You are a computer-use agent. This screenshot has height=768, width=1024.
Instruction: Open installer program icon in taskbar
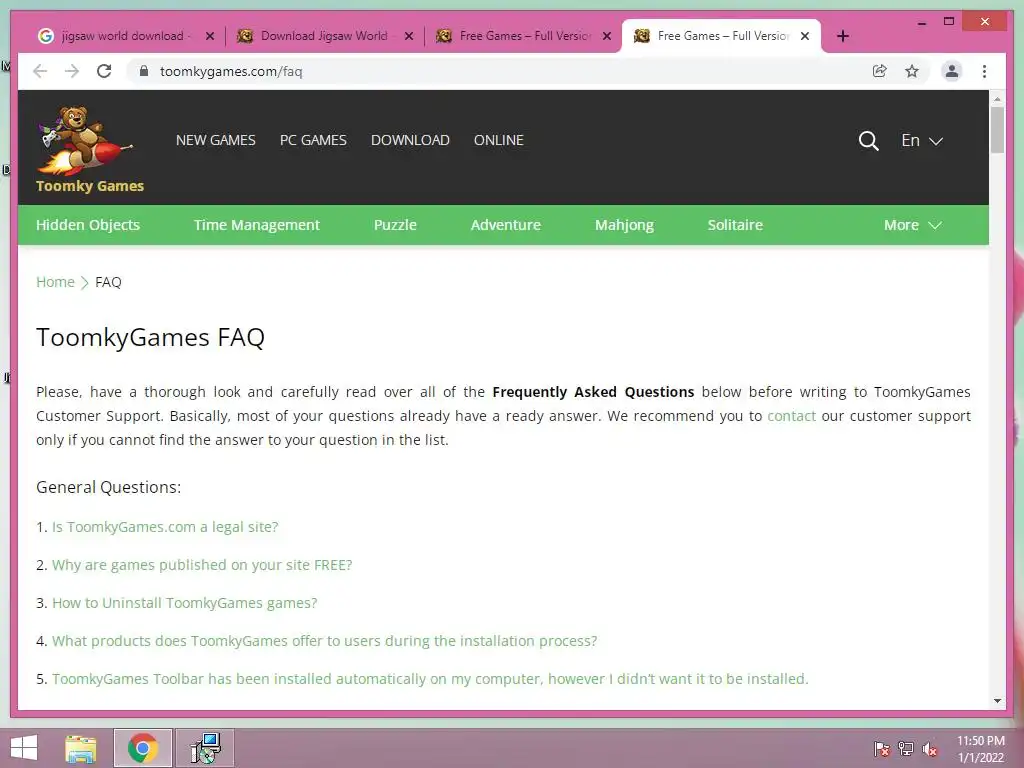pyautogui.click(x=205, y=748)
